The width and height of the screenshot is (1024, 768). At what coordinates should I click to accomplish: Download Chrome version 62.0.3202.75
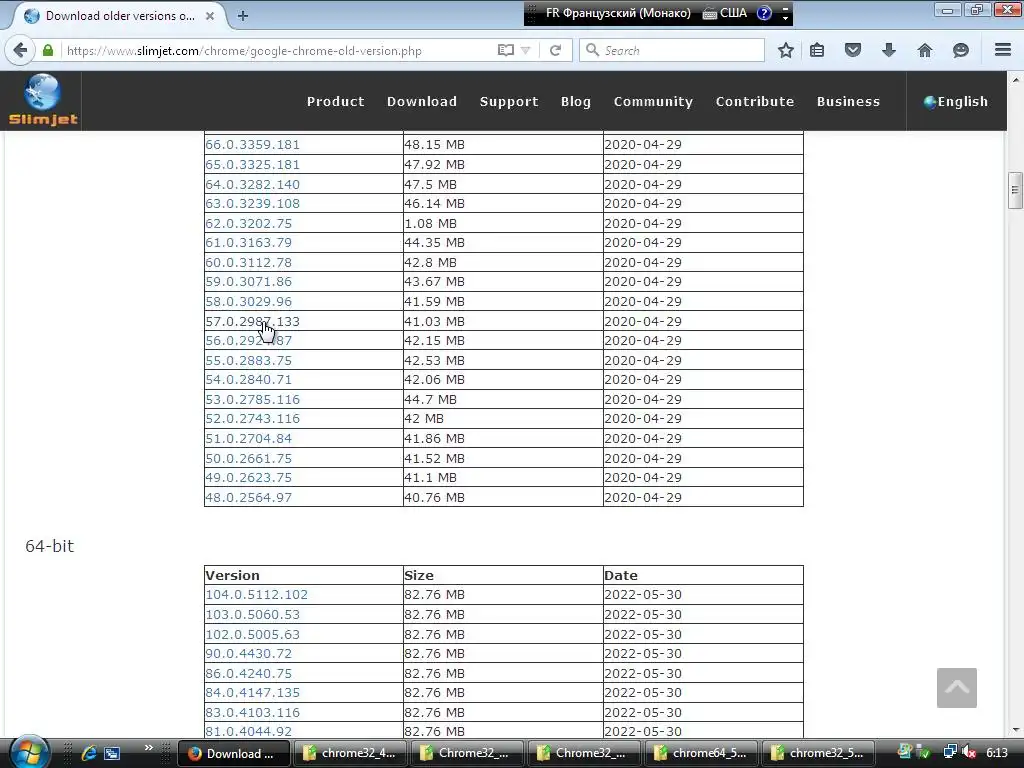coord(249,223)
